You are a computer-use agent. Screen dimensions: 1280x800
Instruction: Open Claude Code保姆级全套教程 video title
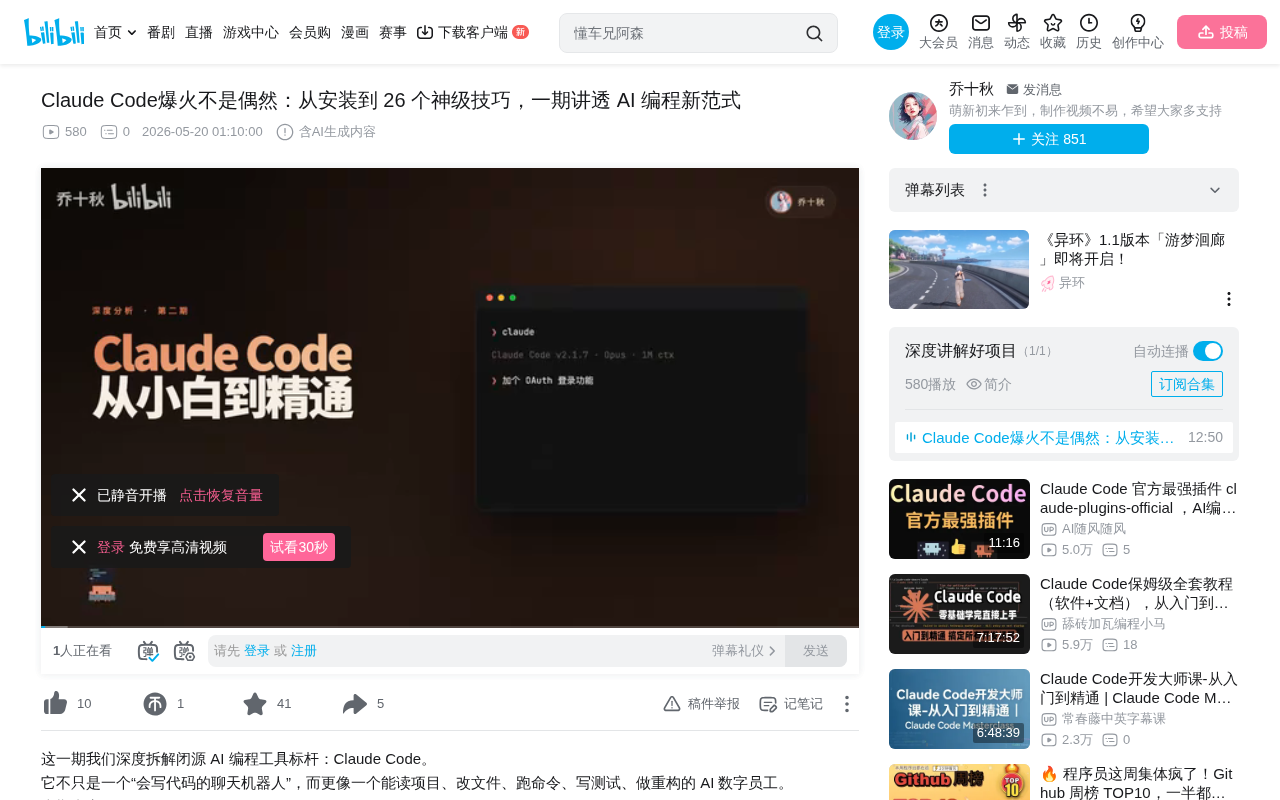1139,593
